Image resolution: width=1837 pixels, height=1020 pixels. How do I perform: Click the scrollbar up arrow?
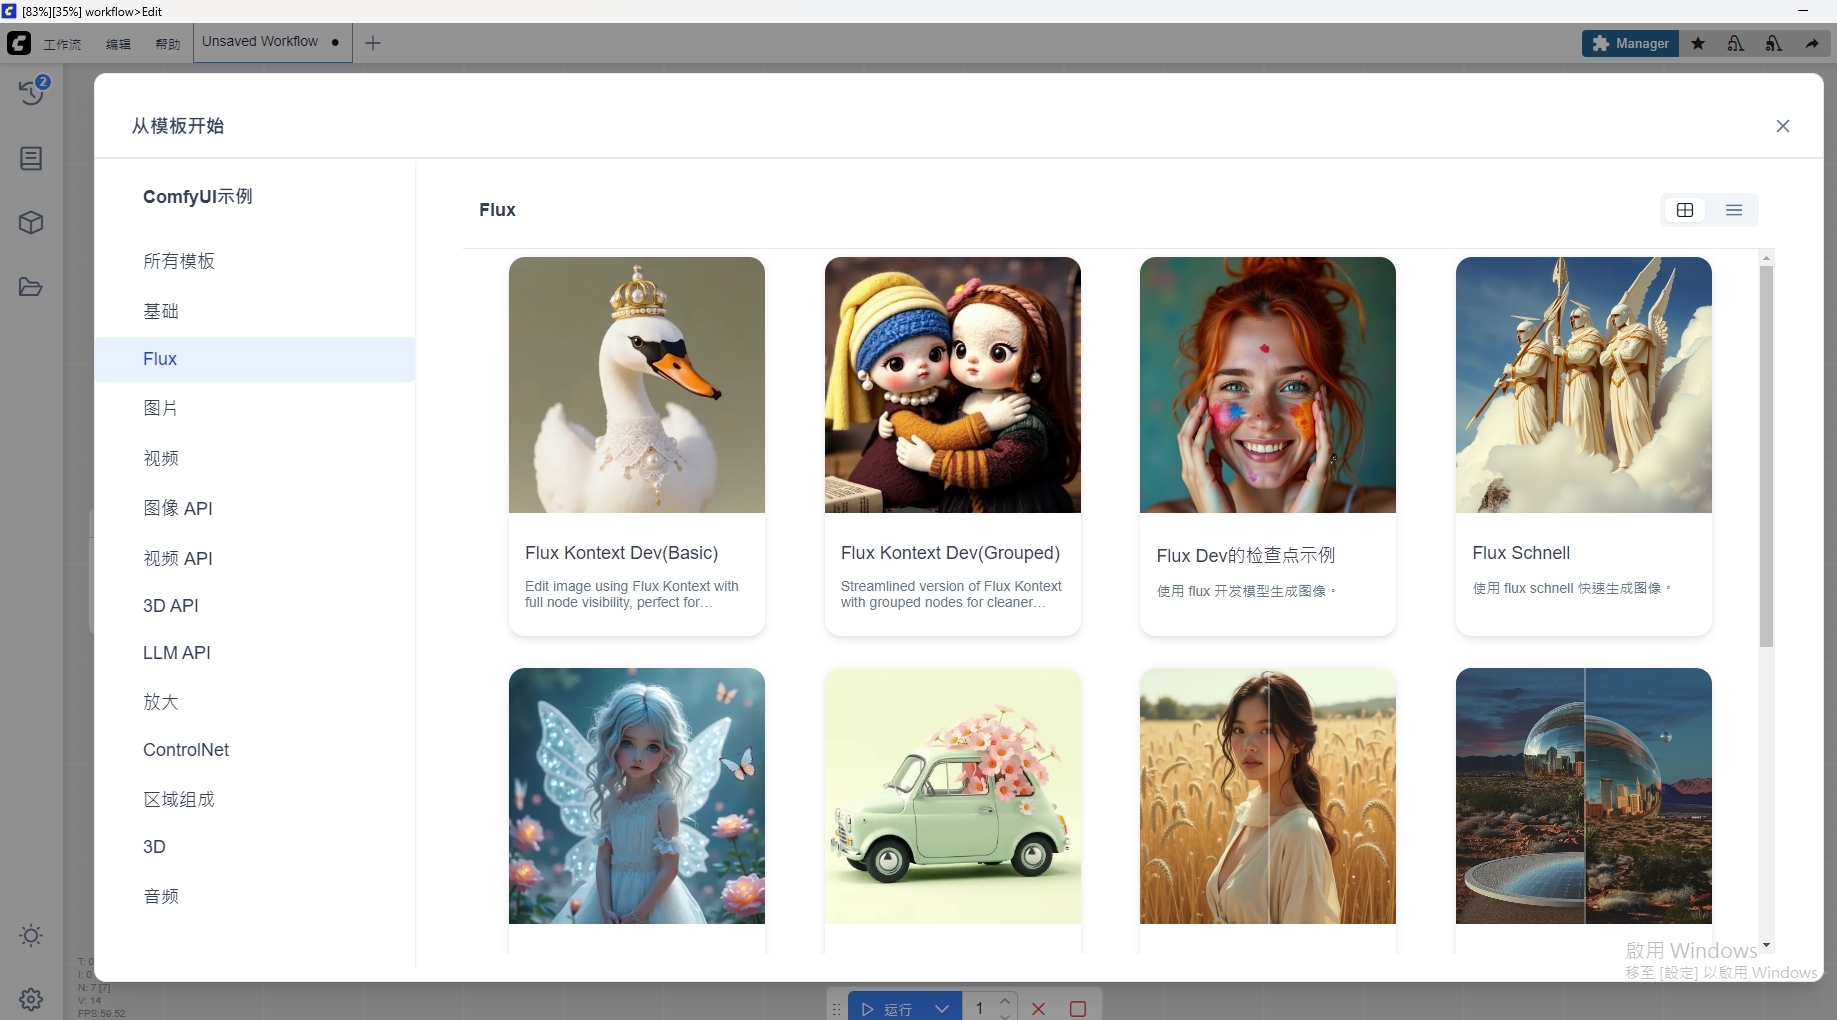pyautogui.click(x=1766, y=258)
